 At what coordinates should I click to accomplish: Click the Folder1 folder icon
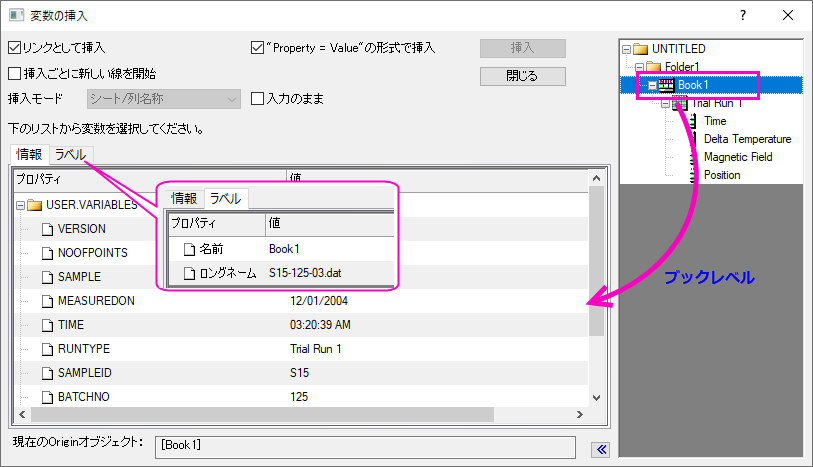(x=653, y=67)
